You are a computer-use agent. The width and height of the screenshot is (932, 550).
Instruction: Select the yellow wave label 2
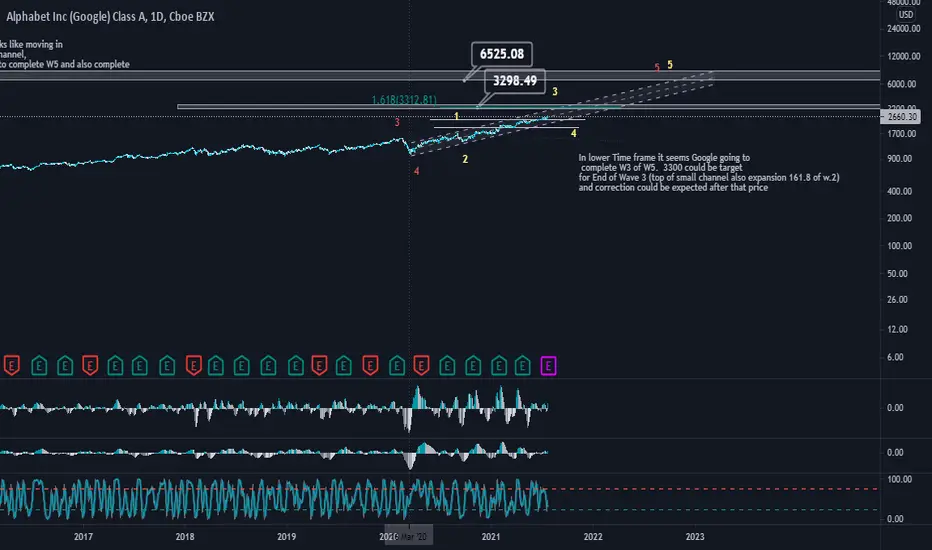coord(465,159)
